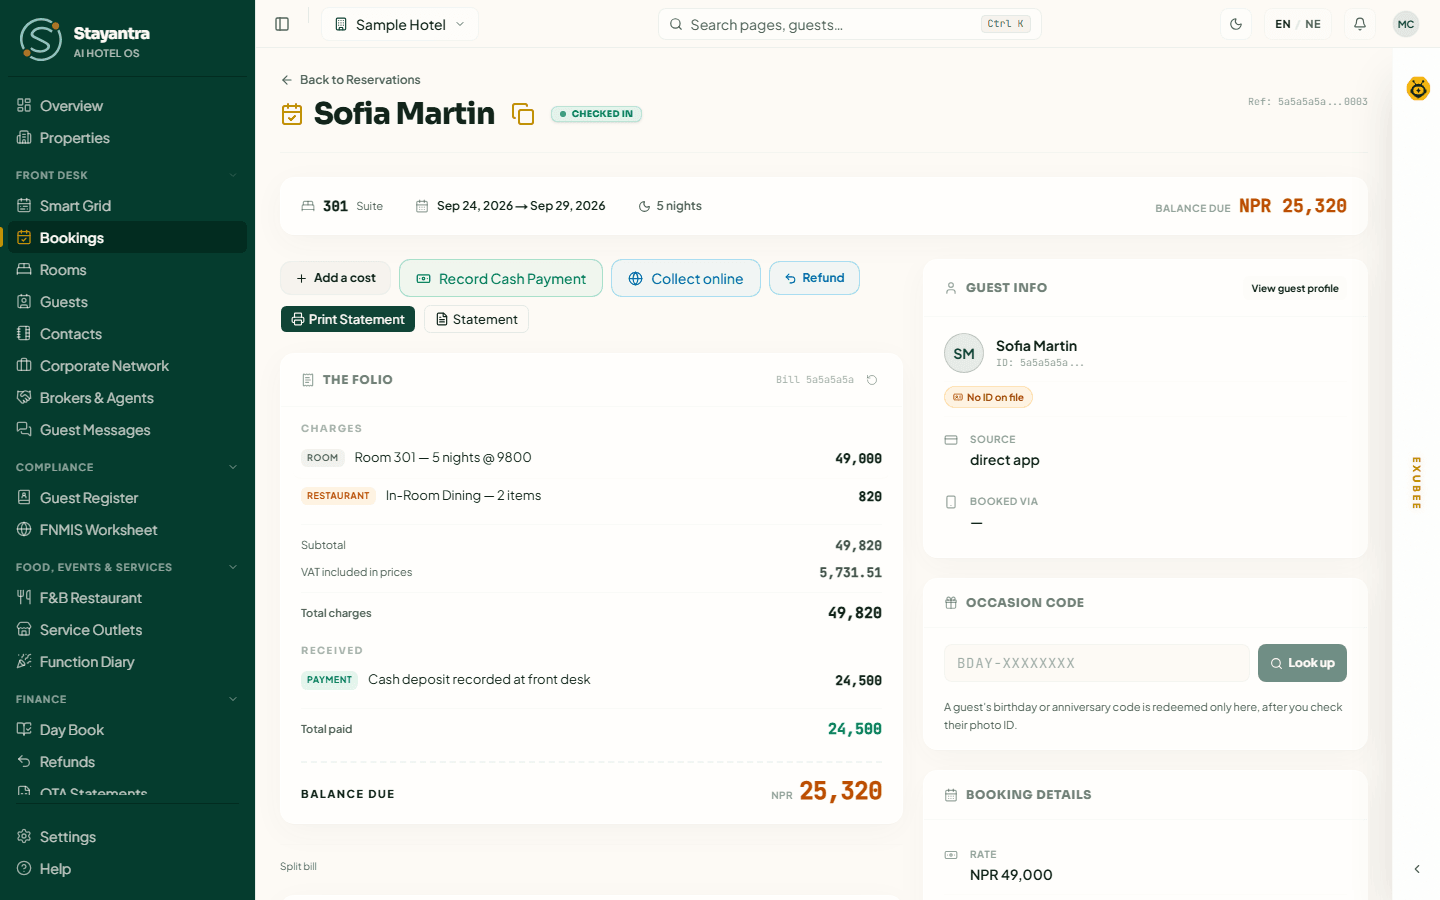Click the occasion code input field
Image resolution: width=1440 pixels, height=900 pixels.
(x=1097, y=663)
